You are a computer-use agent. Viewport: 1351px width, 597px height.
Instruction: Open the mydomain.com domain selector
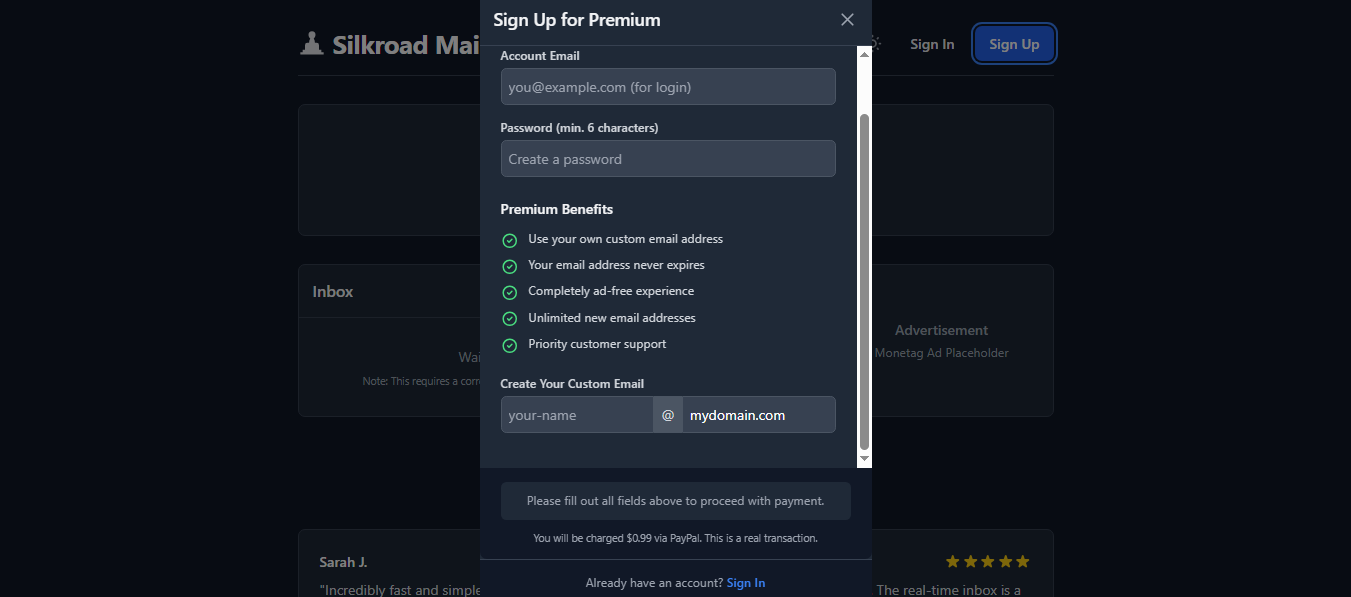(x=758, y=415)
